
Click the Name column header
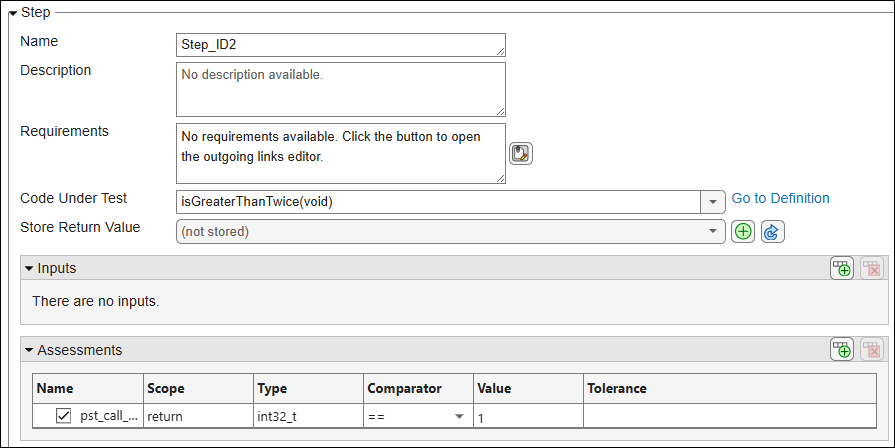coord(87,388)
